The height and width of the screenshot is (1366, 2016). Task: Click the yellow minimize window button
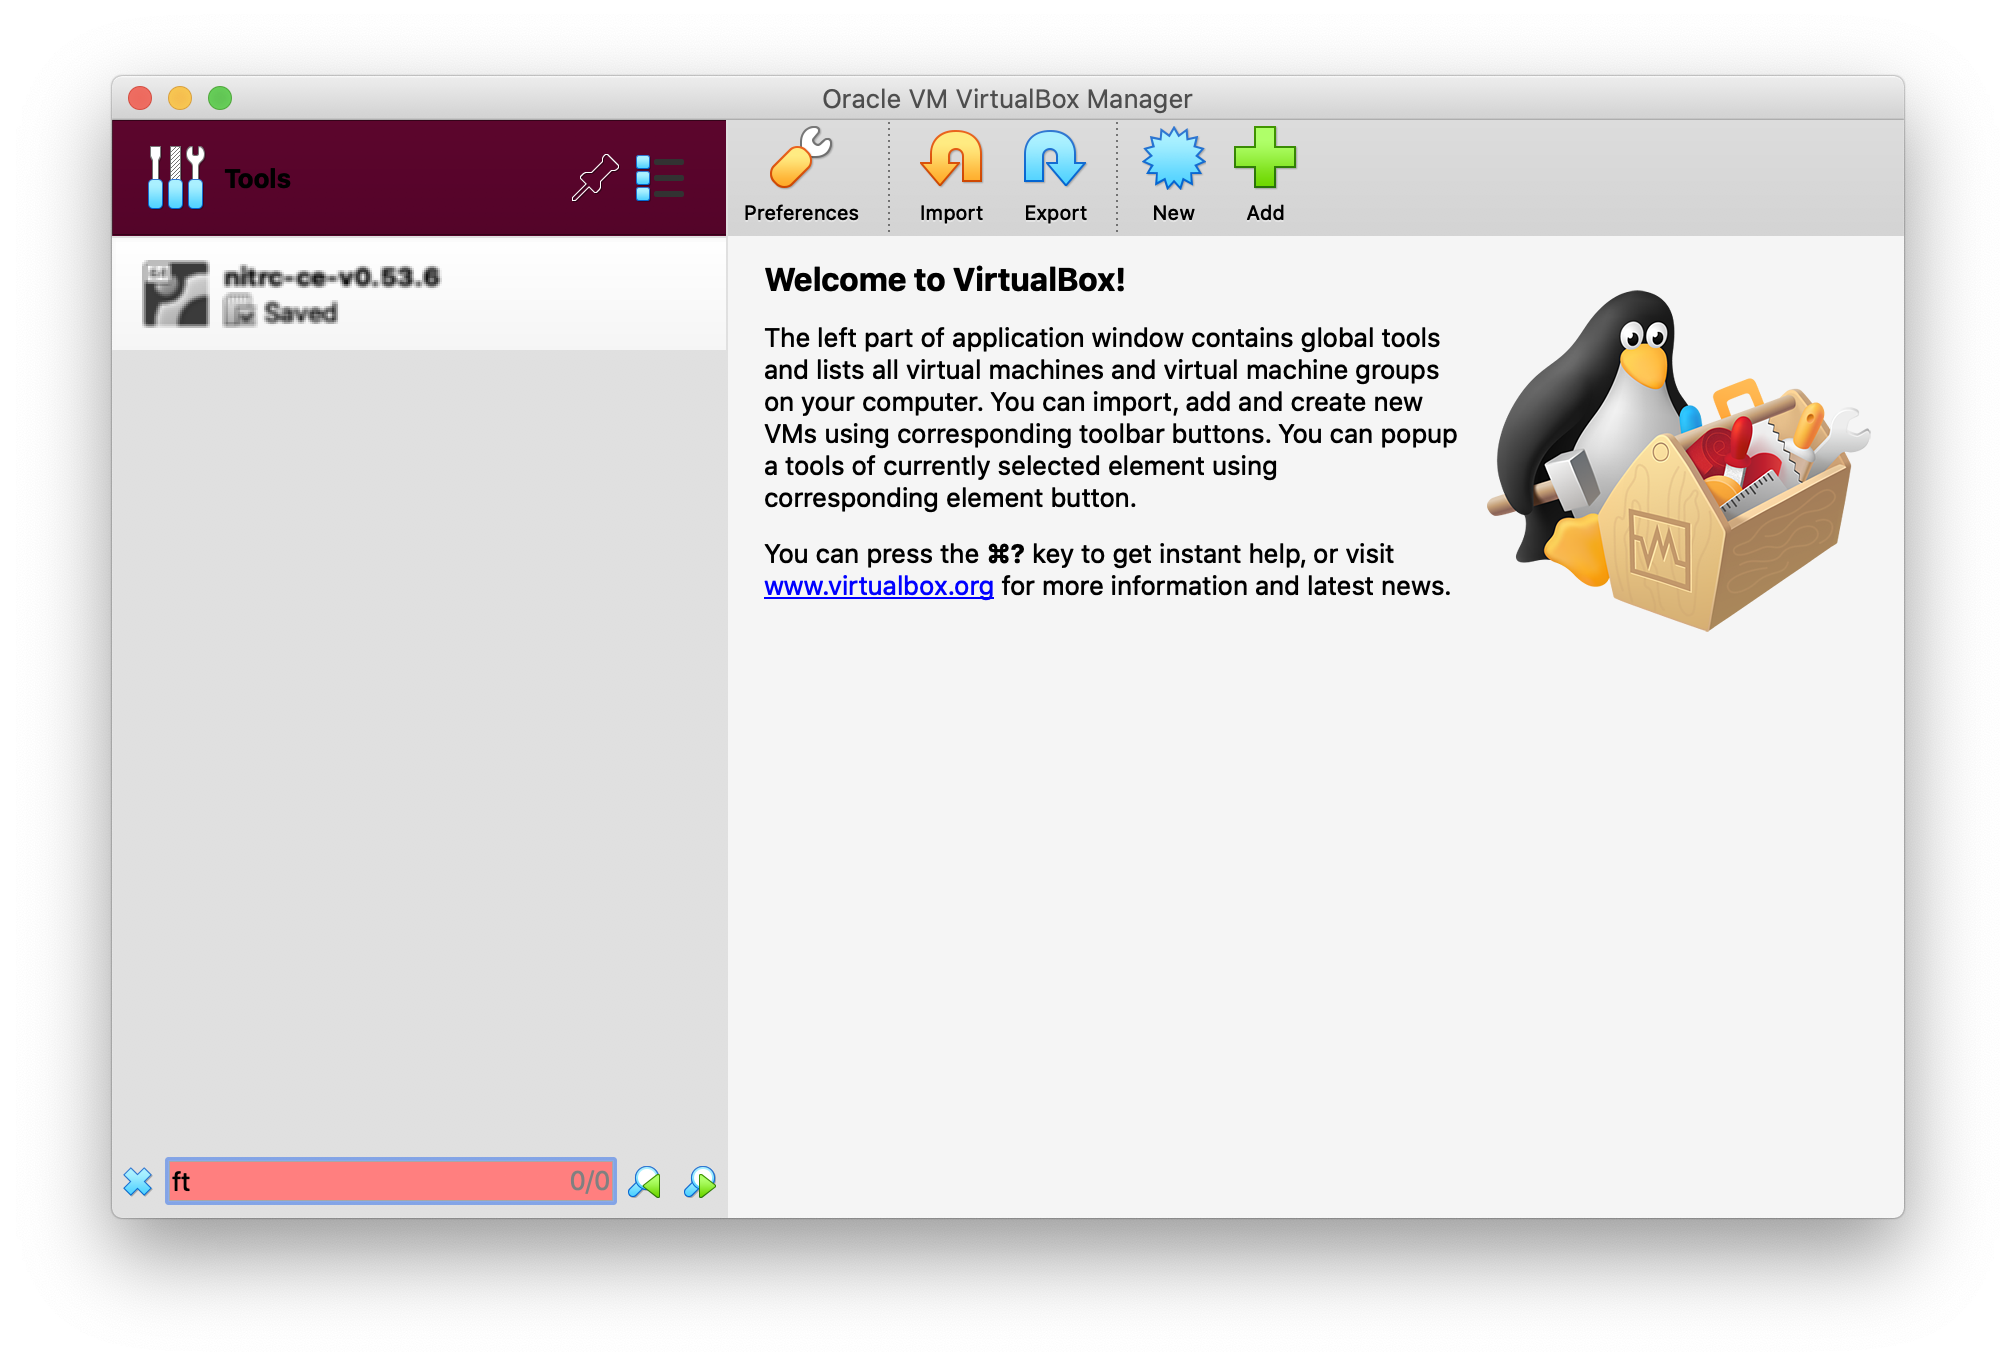pos(180,98)
